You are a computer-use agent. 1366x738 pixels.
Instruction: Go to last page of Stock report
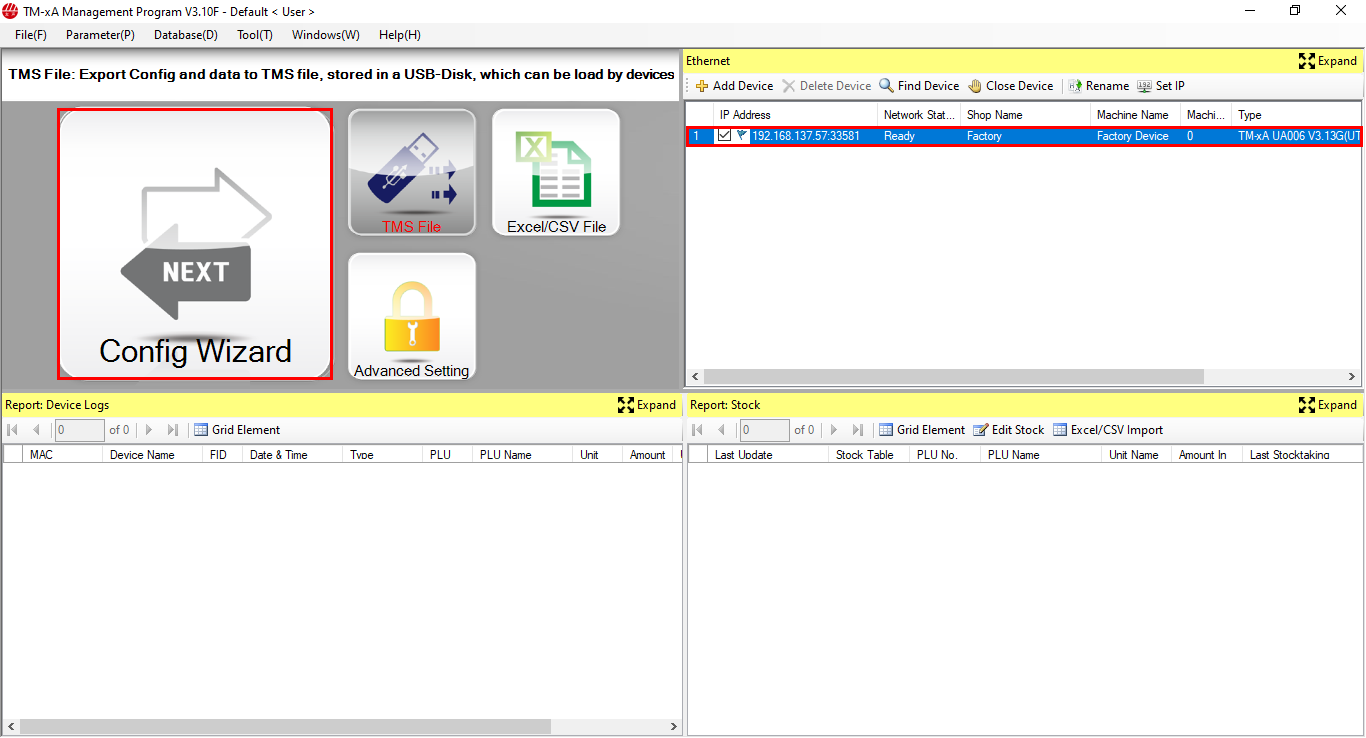tap(858, 430)
